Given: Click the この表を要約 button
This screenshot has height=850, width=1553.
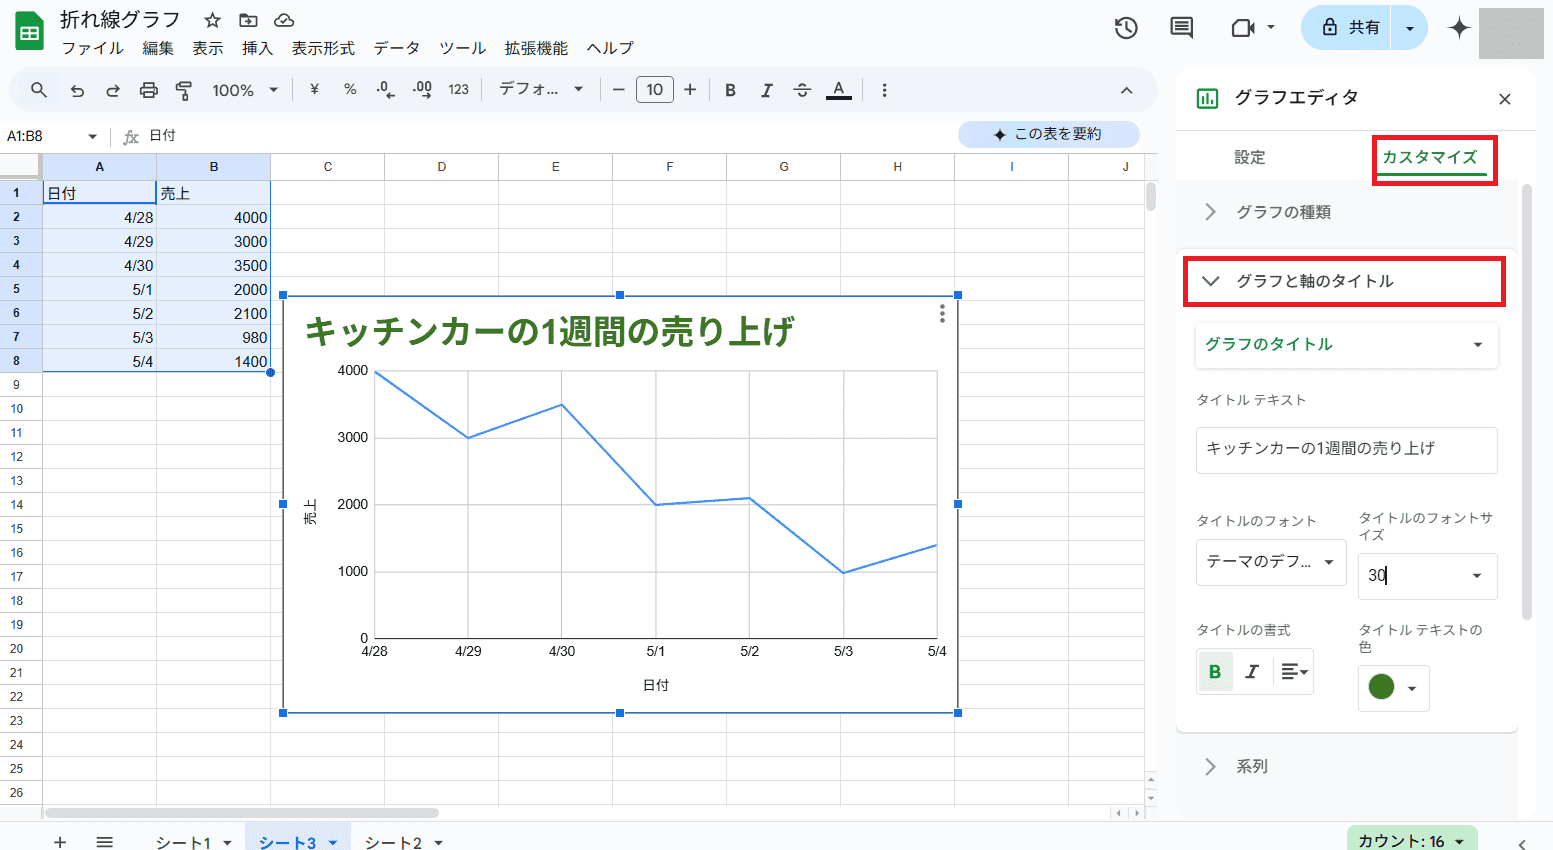Looking at the screenshot, I should [1048, 134].
